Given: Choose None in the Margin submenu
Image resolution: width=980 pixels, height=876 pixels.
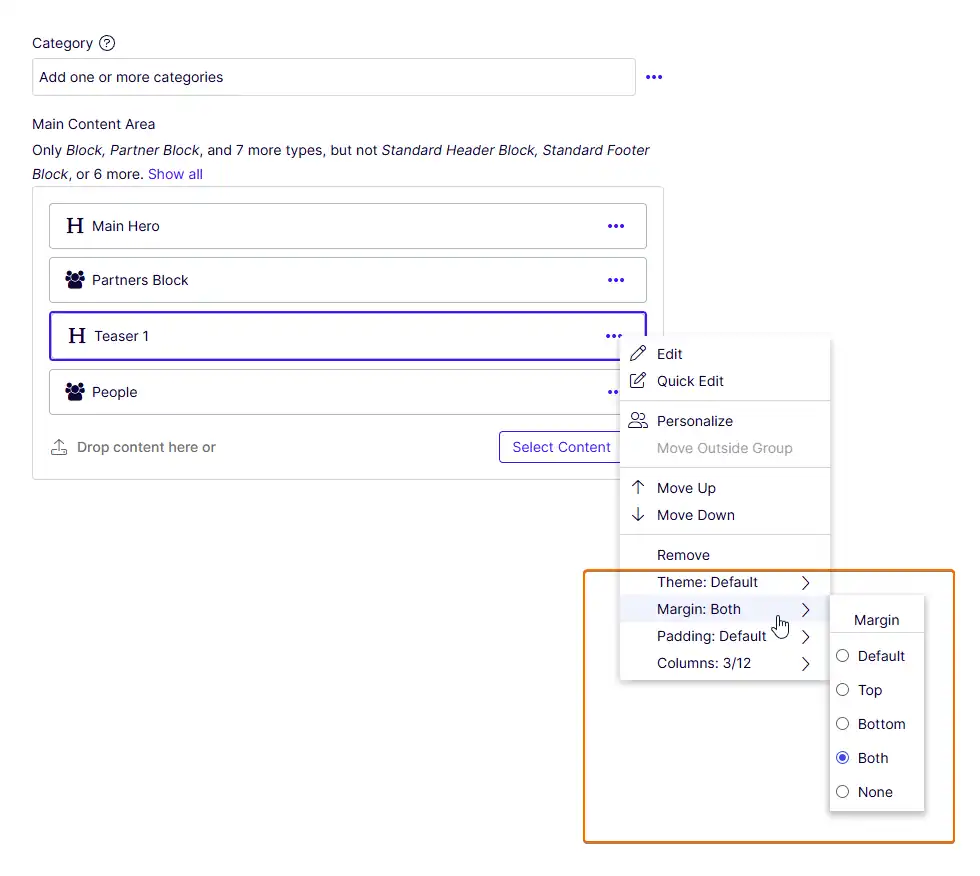Looking at the screenshot, I should (x=843, y=792).
